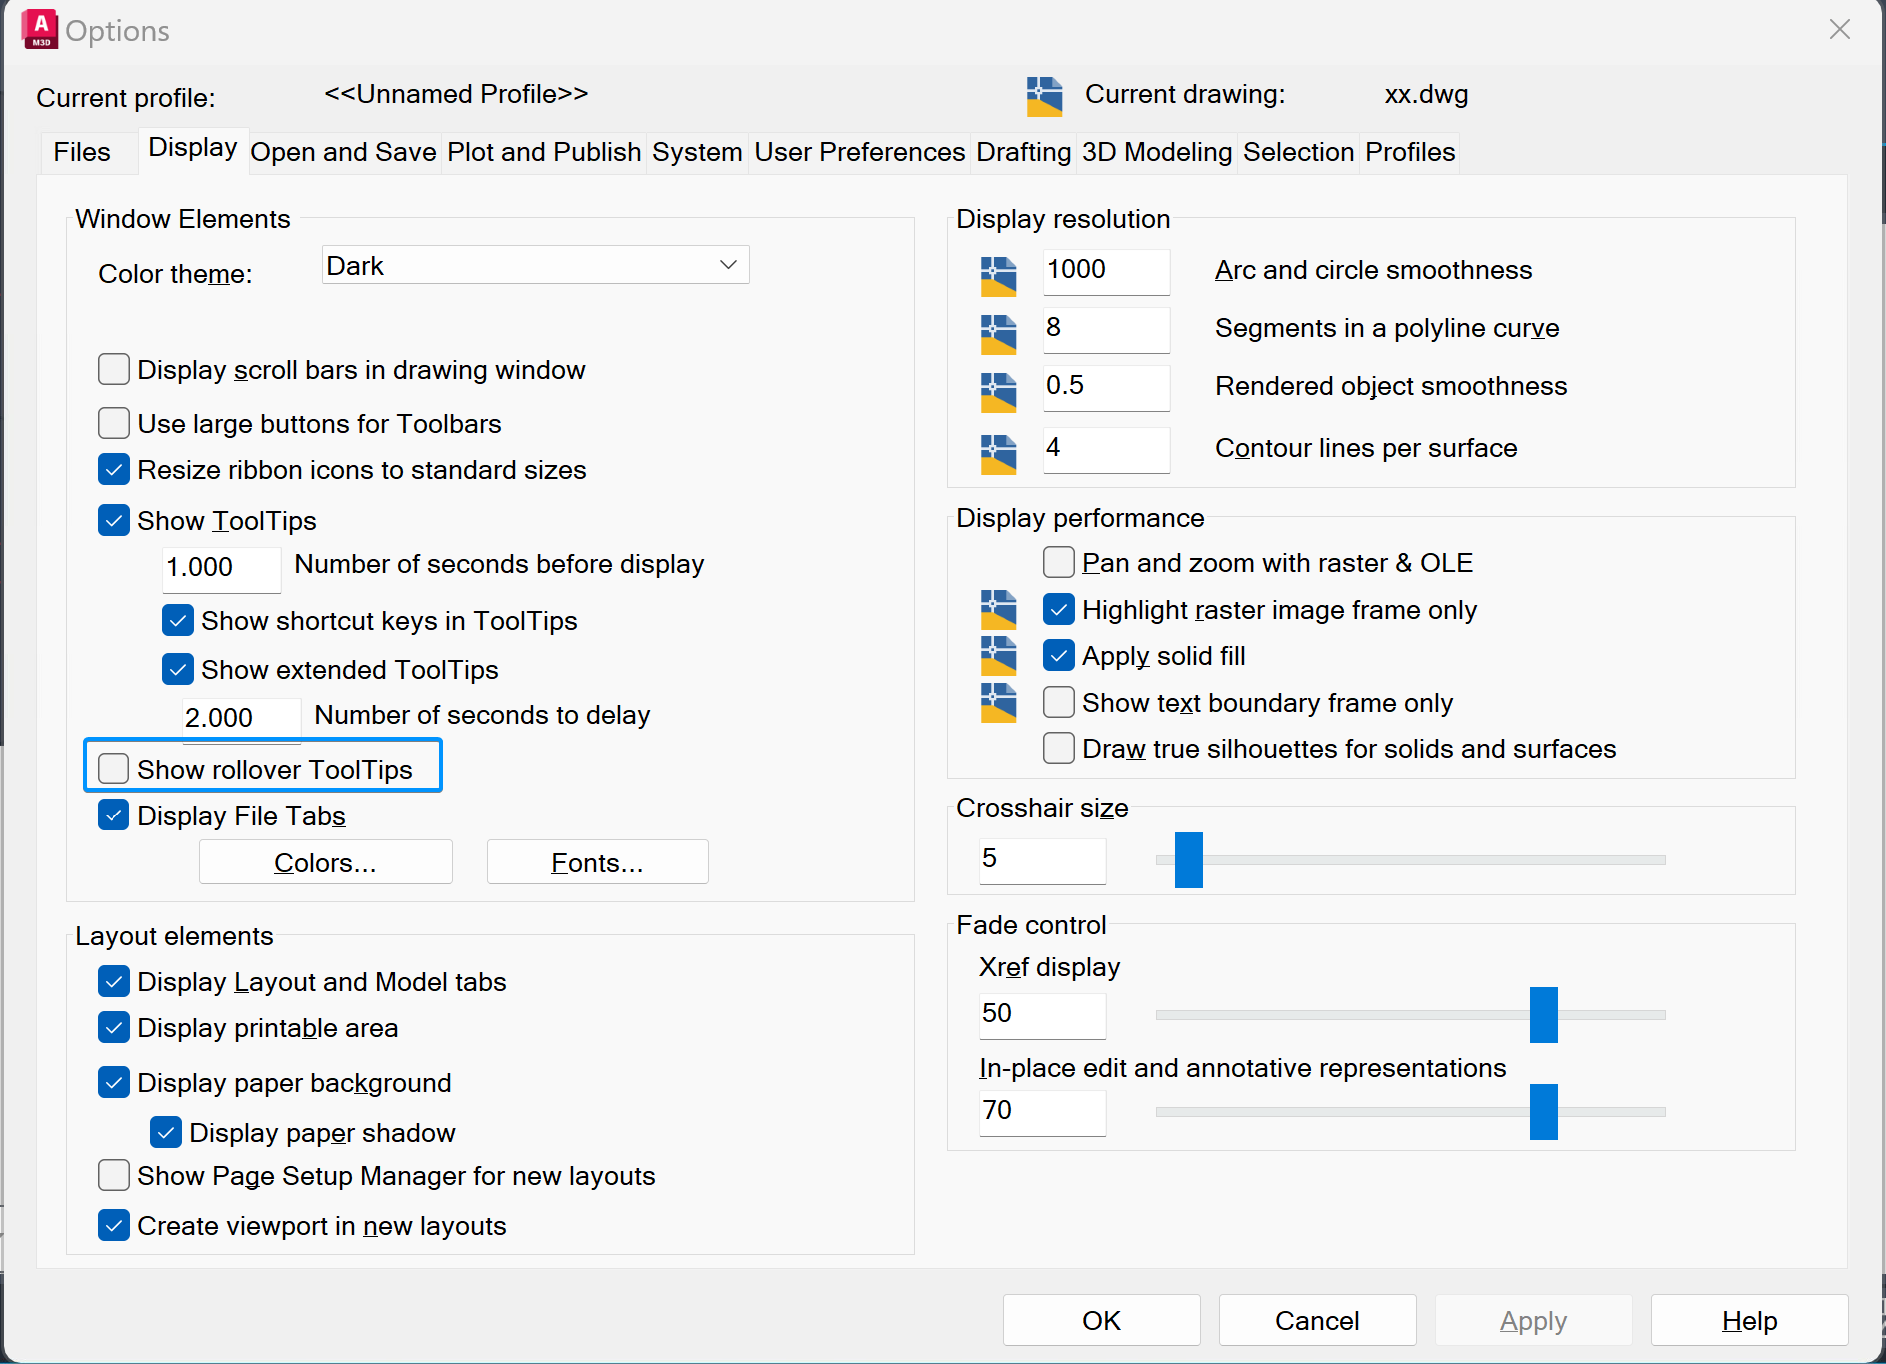Switch to the Drafting tab

[1023, 152]
